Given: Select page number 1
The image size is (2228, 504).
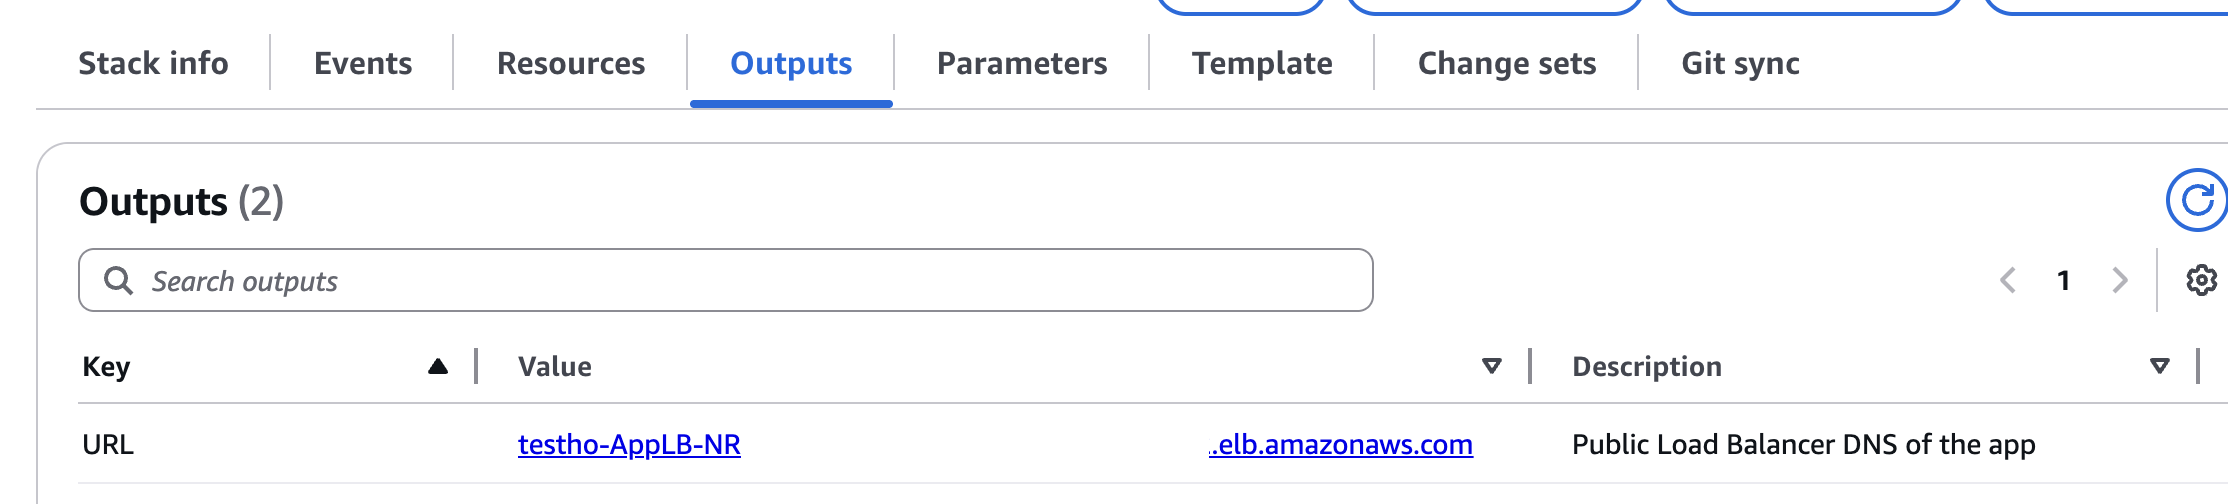Looking at the screenshot, I should pos(2063,280).
